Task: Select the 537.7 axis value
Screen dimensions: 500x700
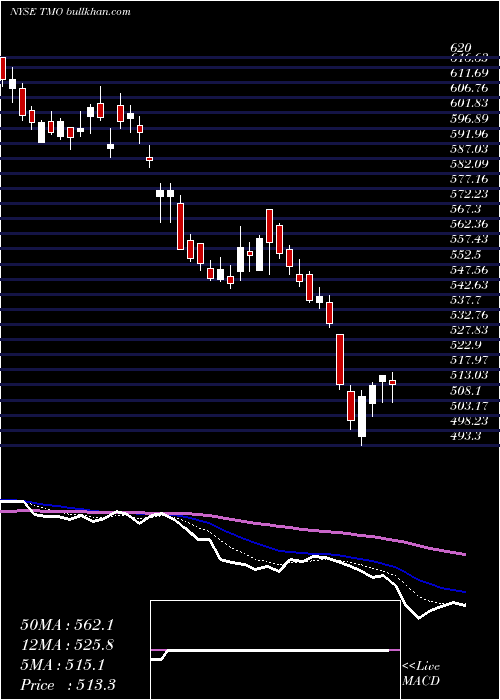Action: [465, 300]
